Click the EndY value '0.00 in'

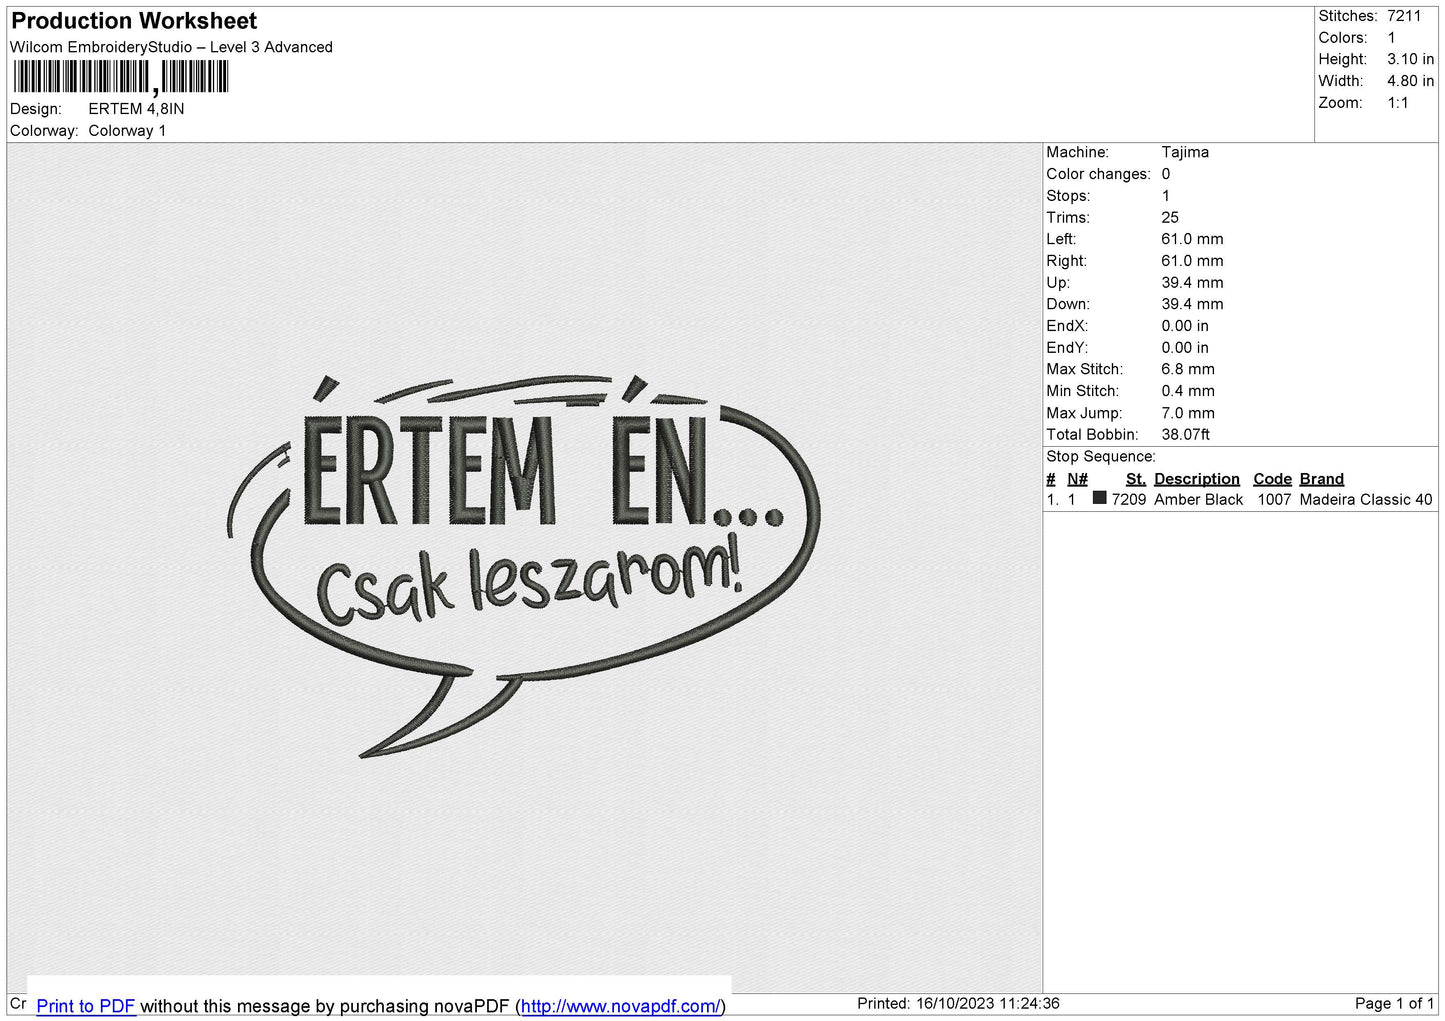pyautogui.click(x=1185, y=348)
